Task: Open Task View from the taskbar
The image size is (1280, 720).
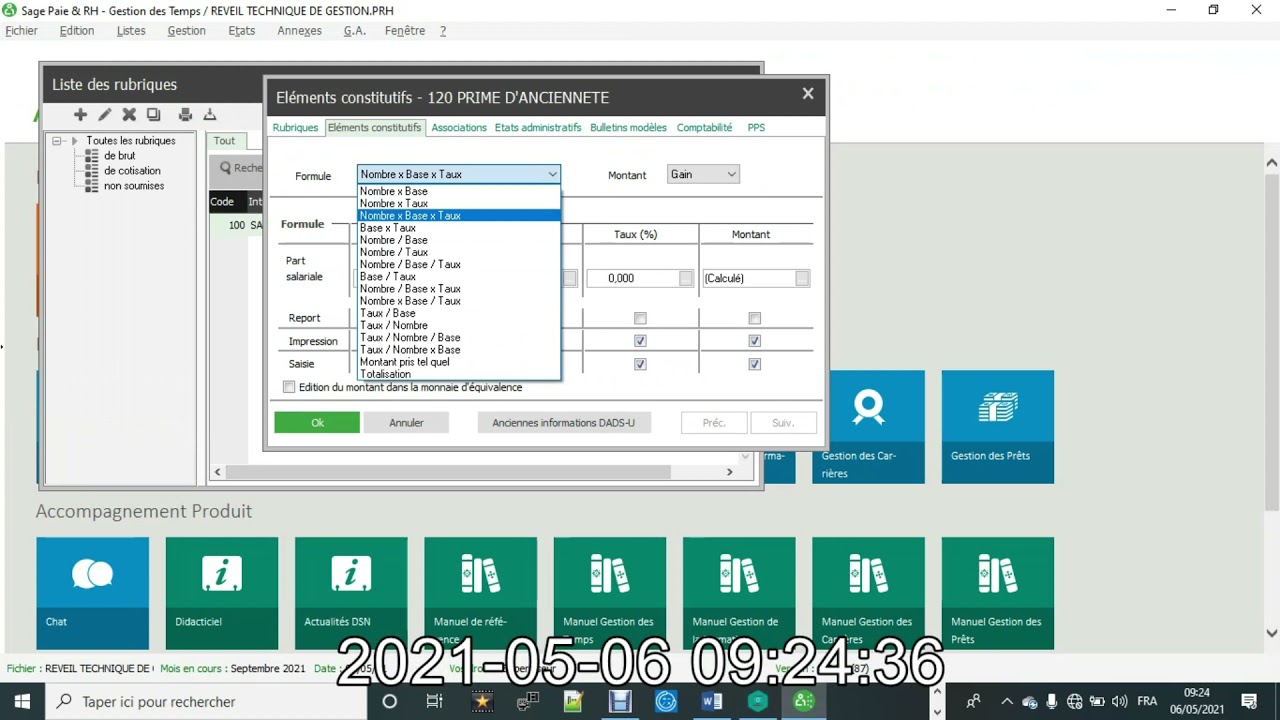Action: click(x=434, y=702)
